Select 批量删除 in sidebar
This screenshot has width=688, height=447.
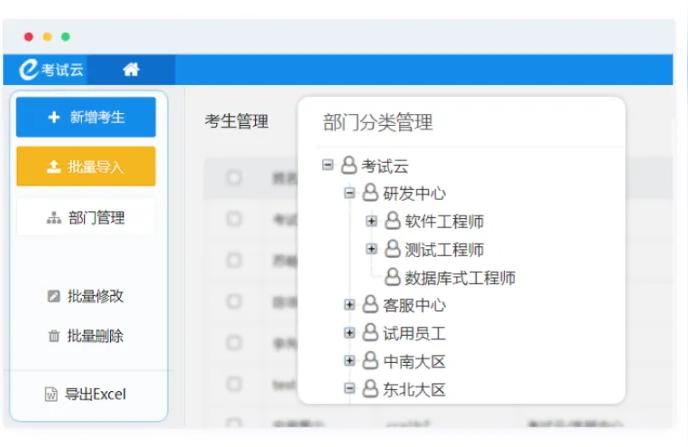86,336
